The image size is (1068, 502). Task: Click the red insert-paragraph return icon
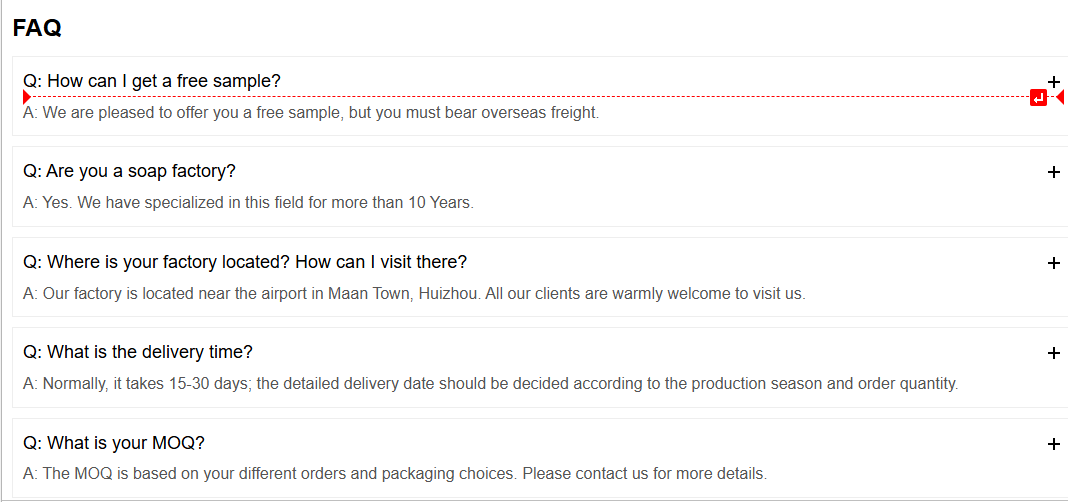click(1038, 98)
